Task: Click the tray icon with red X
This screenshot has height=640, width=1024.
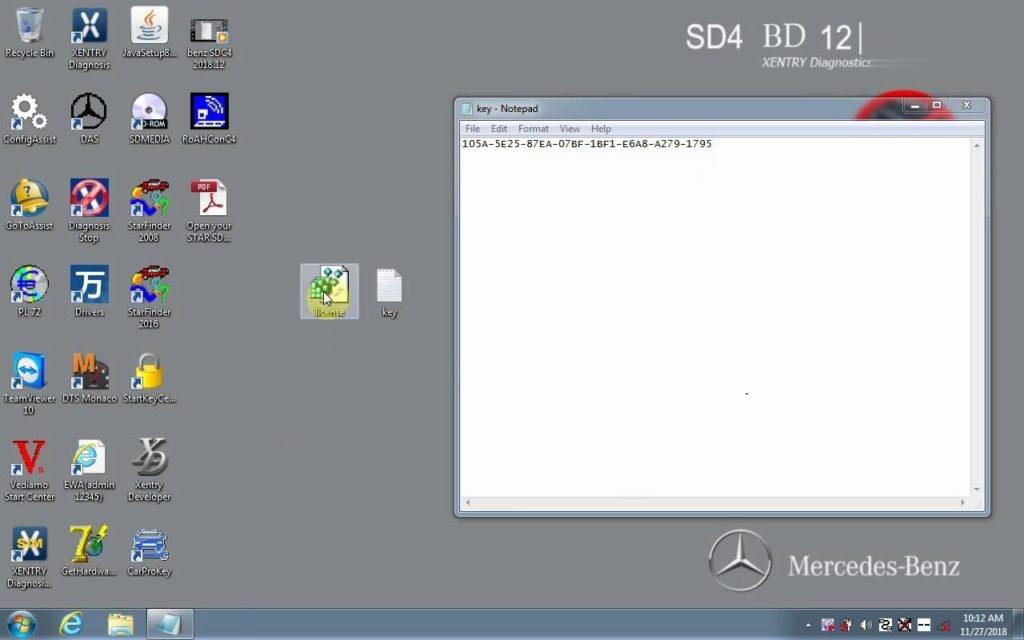Action: pos(904,626)
